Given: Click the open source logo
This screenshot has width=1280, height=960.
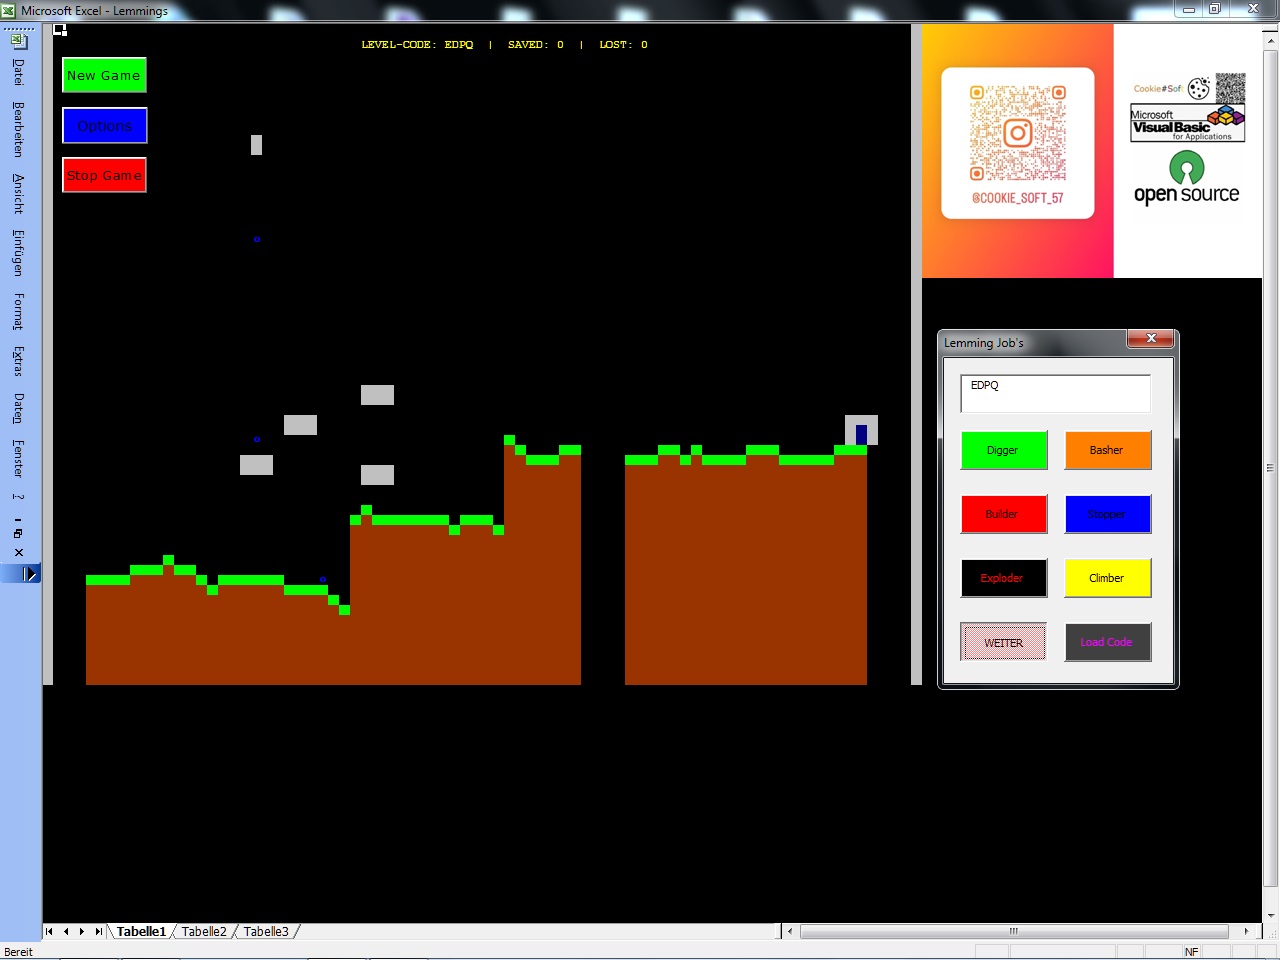Looking at the screenshot, I should 1187,178.
